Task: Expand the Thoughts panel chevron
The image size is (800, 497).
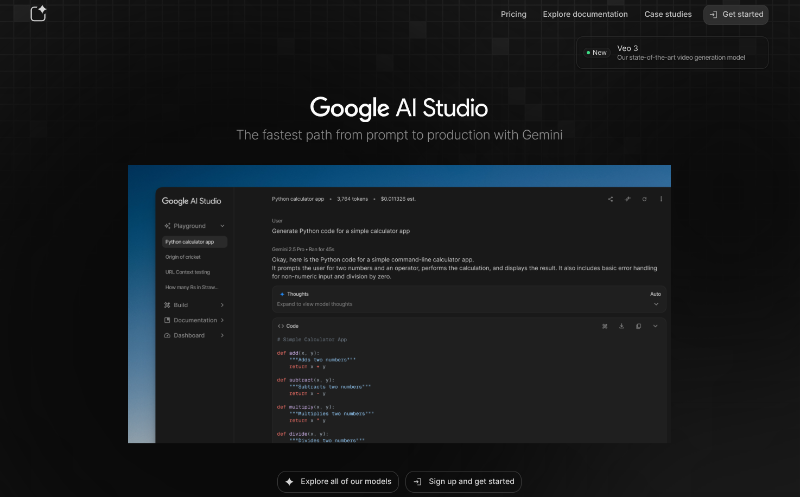Action: 656,304
